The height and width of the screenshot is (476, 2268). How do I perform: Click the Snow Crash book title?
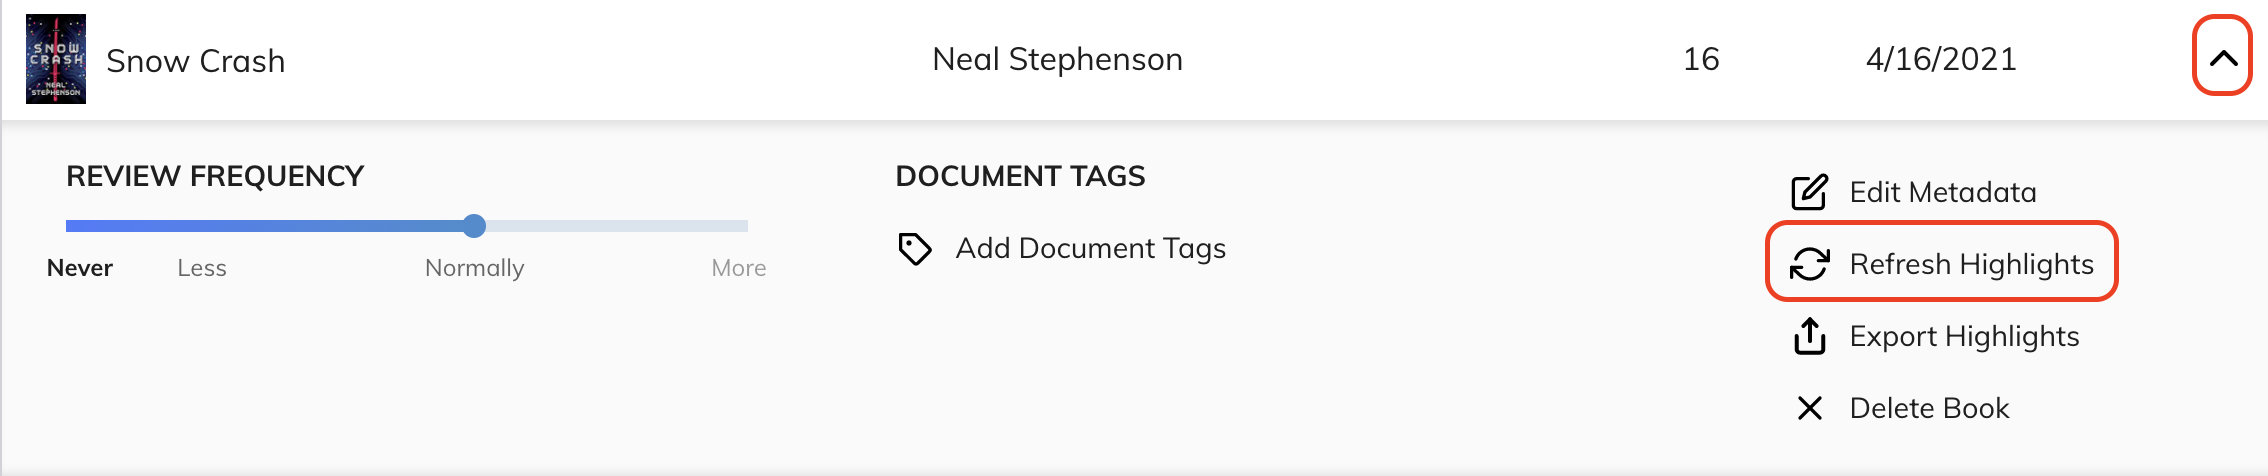(195, 61)
